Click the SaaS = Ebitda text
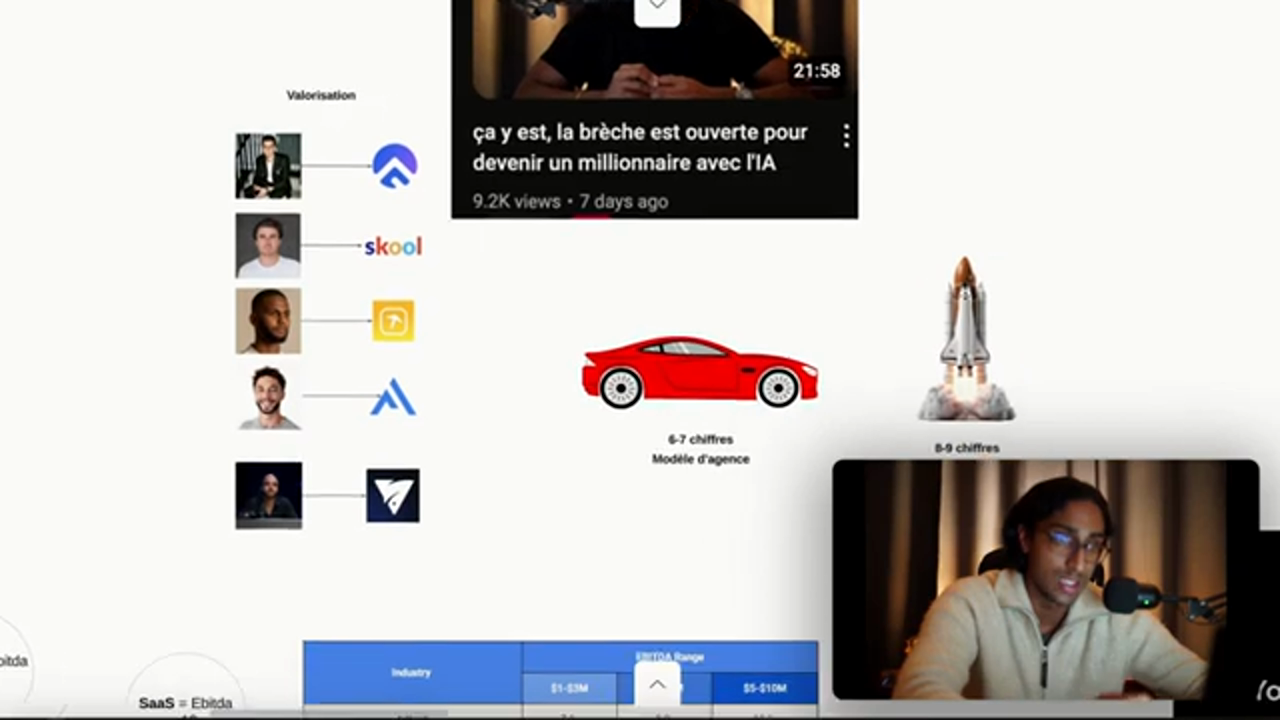Viewport: 1280px width, 720px height. coord(185,703)
